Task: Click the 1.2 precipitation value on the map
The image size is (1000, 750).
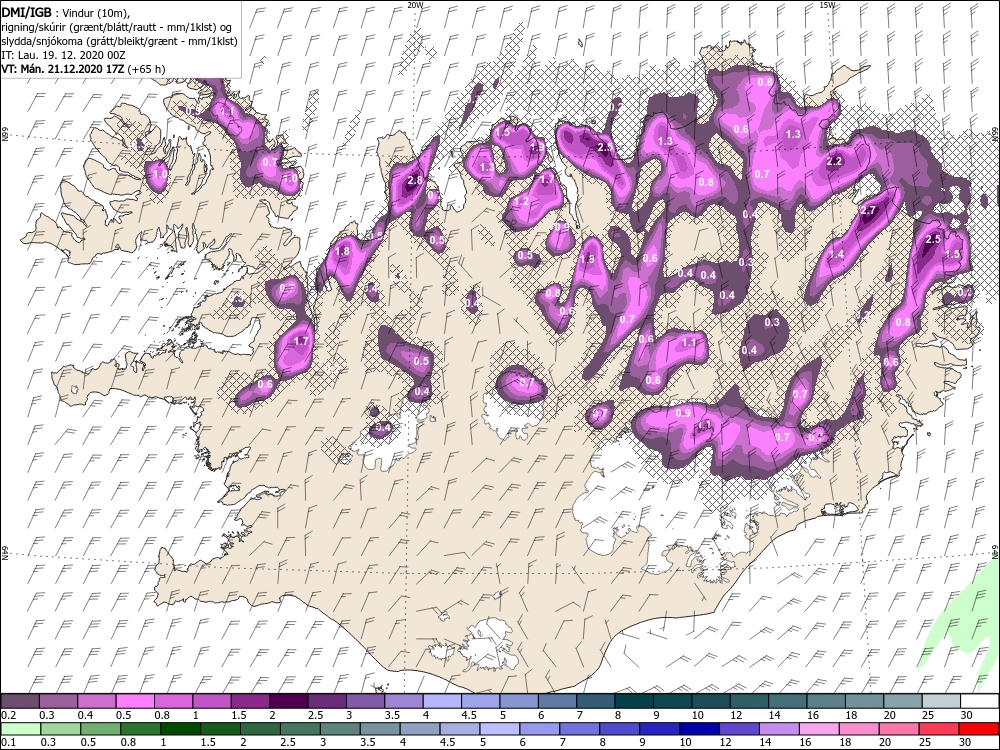Action: (x=520, y=202)
